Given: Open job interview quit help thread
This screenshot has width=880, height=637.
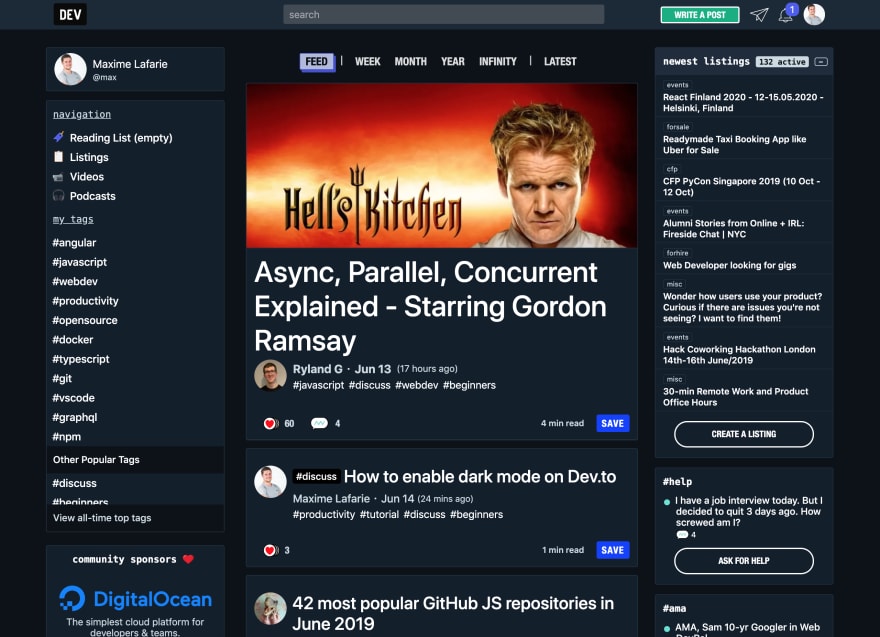Looking at the screenshot, I should point(748,511).
